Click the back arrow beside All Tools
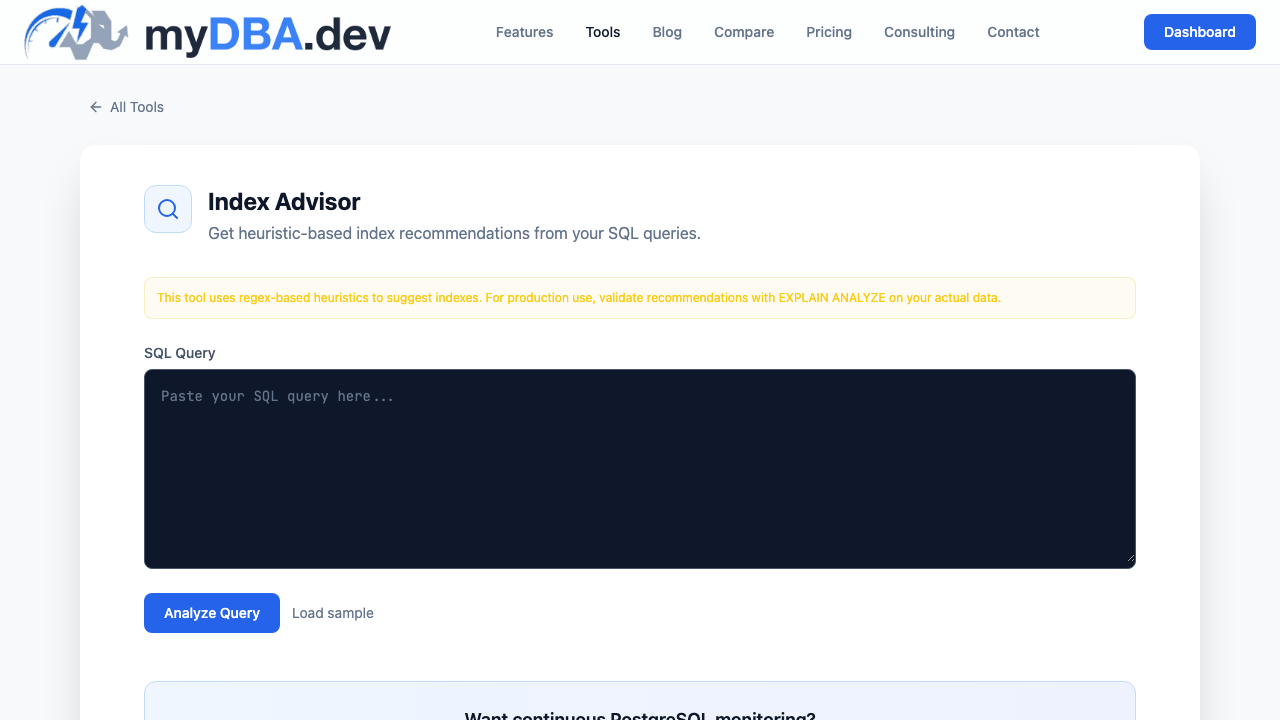 coord(96,107)
